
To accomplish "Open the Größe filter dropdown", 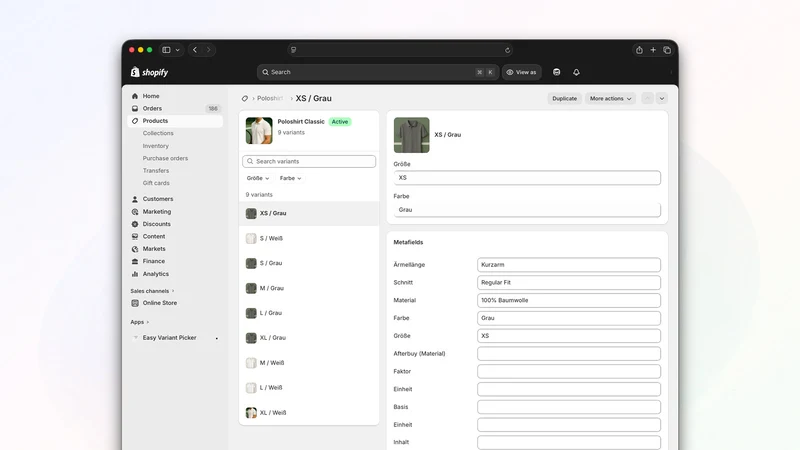I will pyautogui.click(x=258, y=178).
